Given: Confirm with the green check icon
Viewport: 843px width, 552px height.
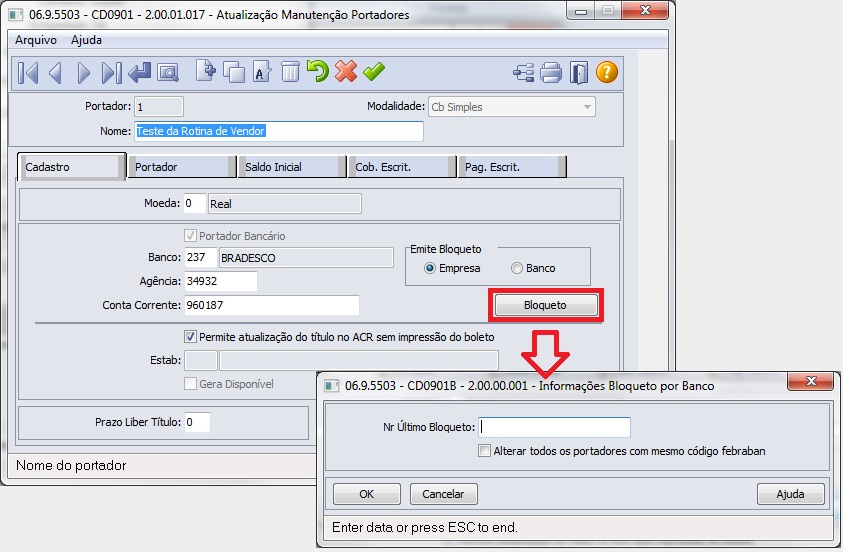Looking at the screenshot, I should [374, 71].
